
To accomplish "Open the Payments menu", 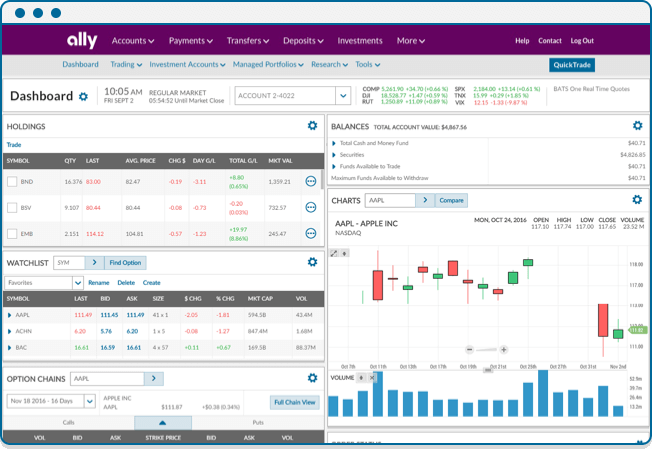I will [190, 41].
